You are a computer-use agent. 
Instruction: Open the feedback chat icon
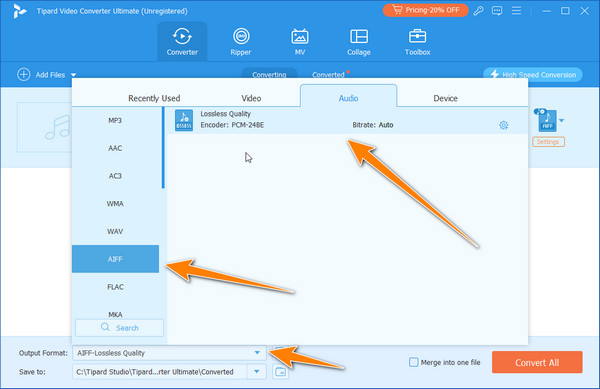pyautogui.click(x=497, y=11)
